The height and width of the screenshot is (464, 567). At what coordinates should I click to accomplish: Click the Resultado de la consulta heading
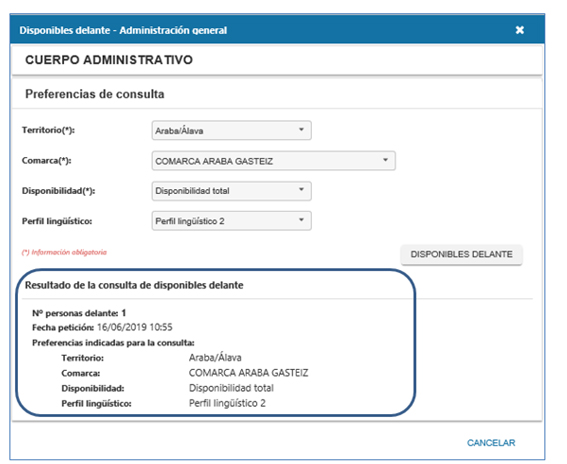coord(134,285)
